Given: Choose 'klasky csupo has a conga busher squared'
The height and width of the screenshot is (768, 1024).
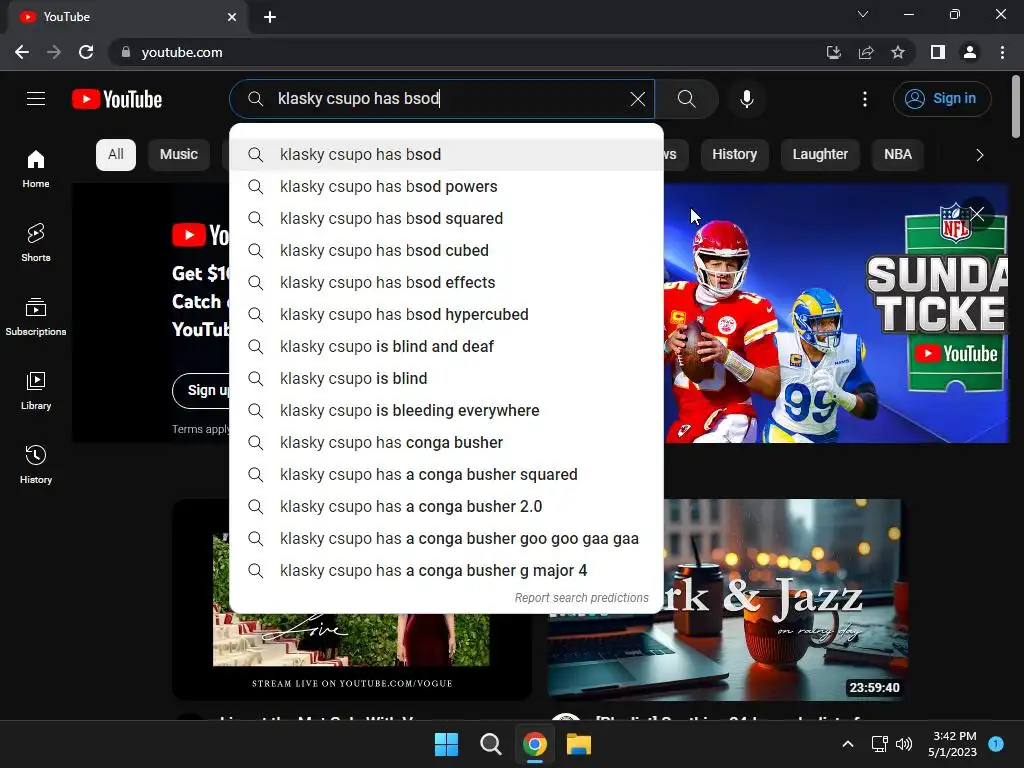Looking at the screenshot, I should [x=447, y=475].
